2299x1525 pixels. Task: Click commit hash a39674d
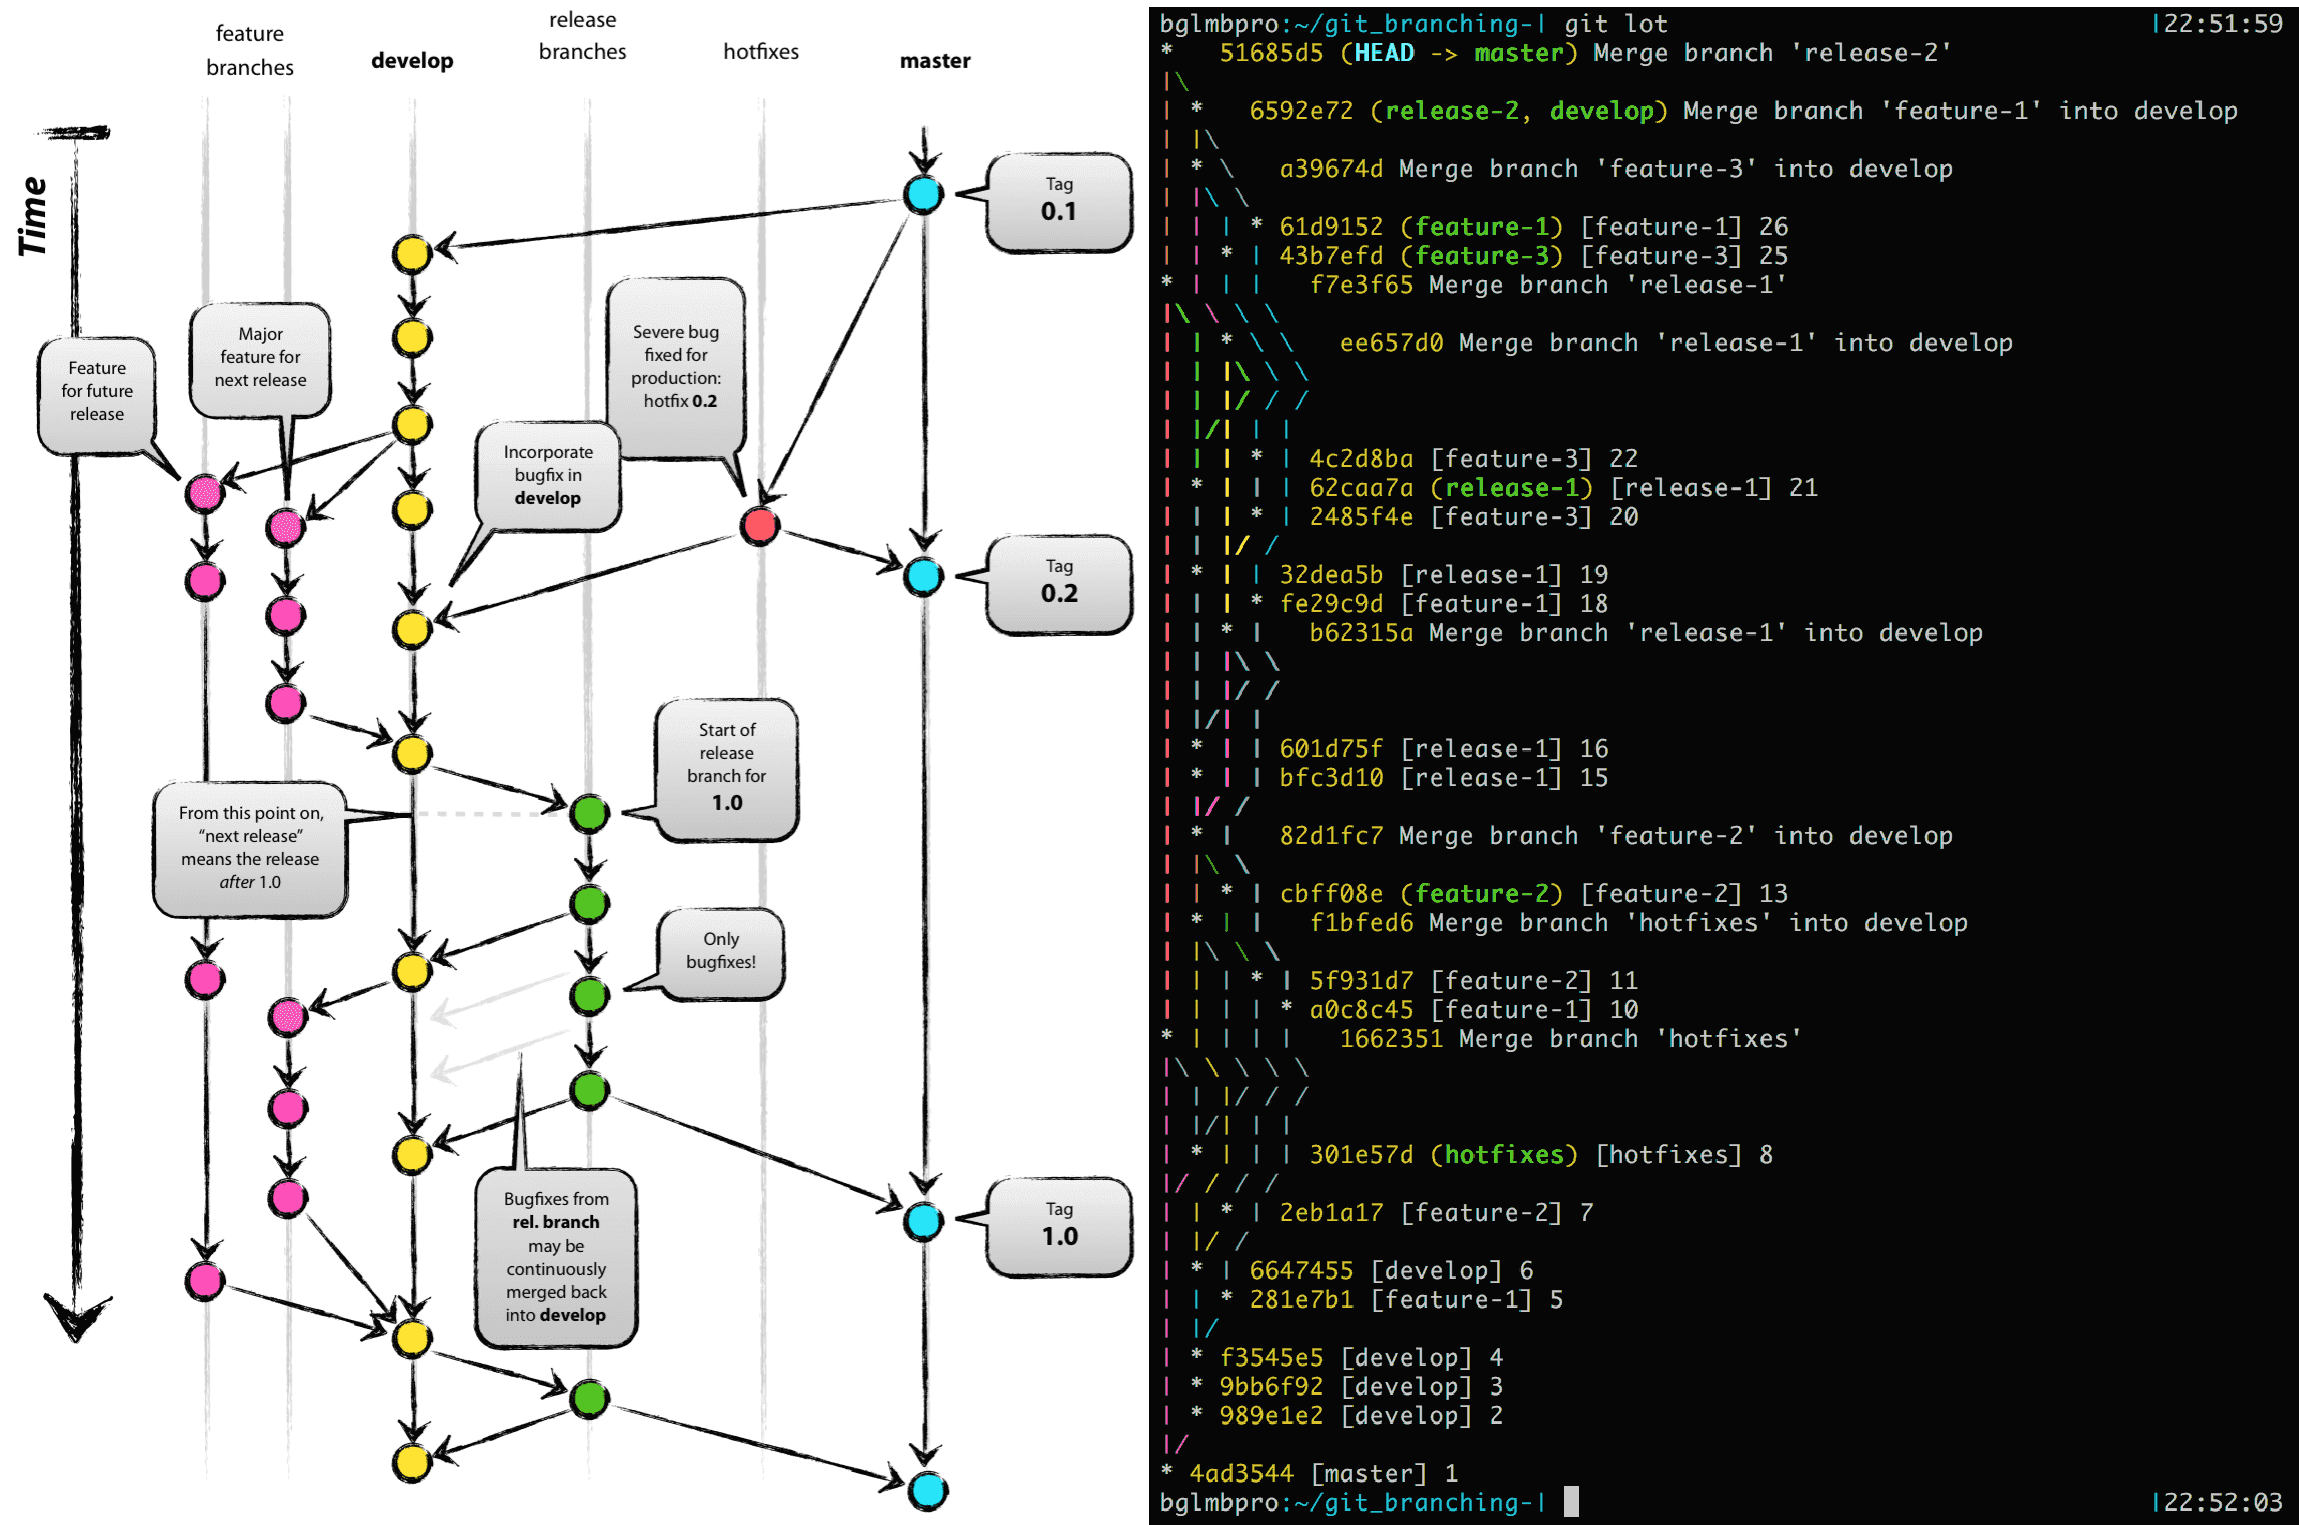(1331, 168)
